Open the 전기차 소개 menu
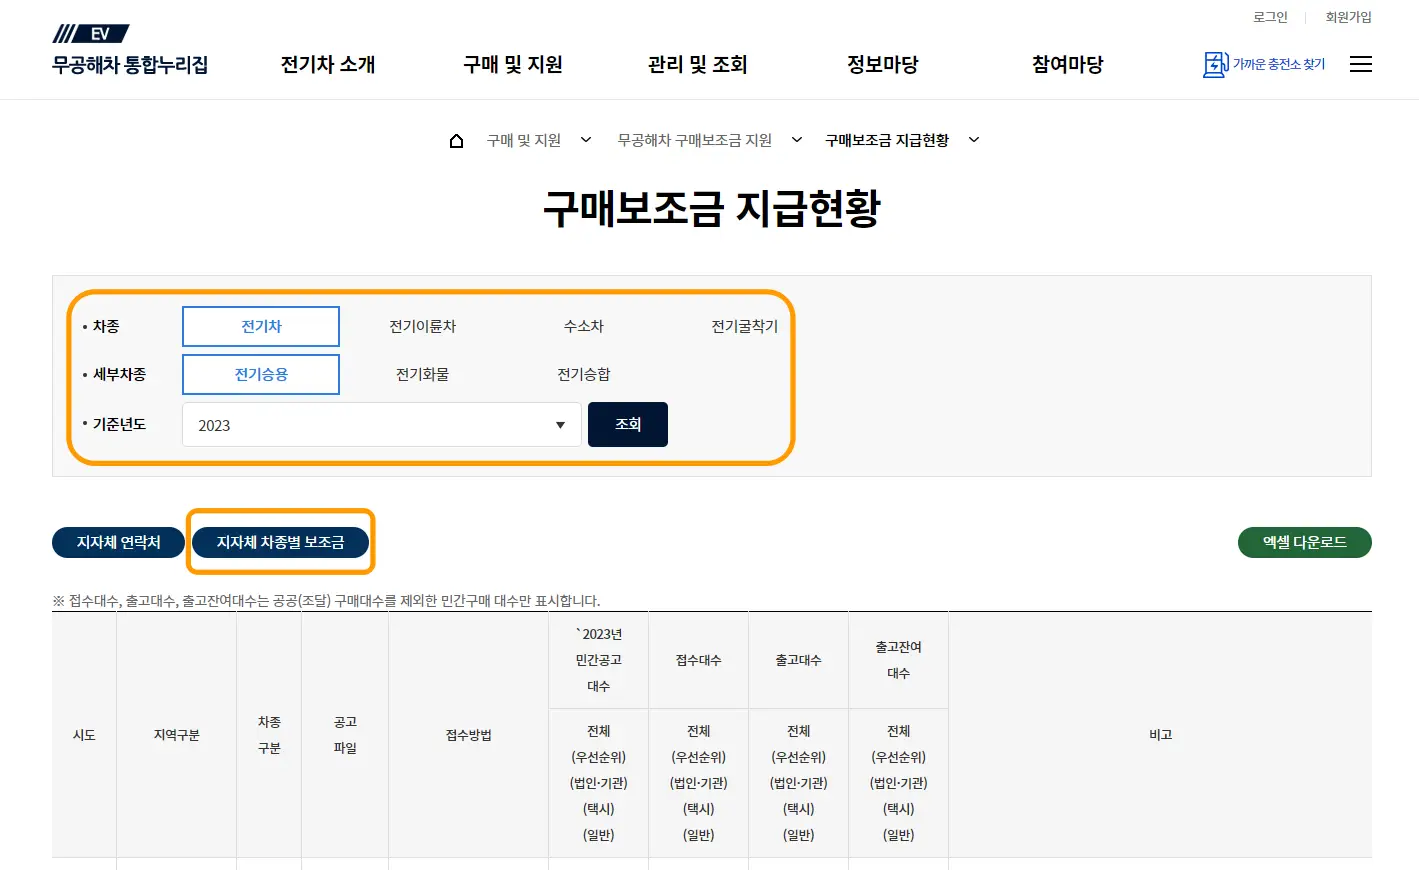 (x=327, y=64)
